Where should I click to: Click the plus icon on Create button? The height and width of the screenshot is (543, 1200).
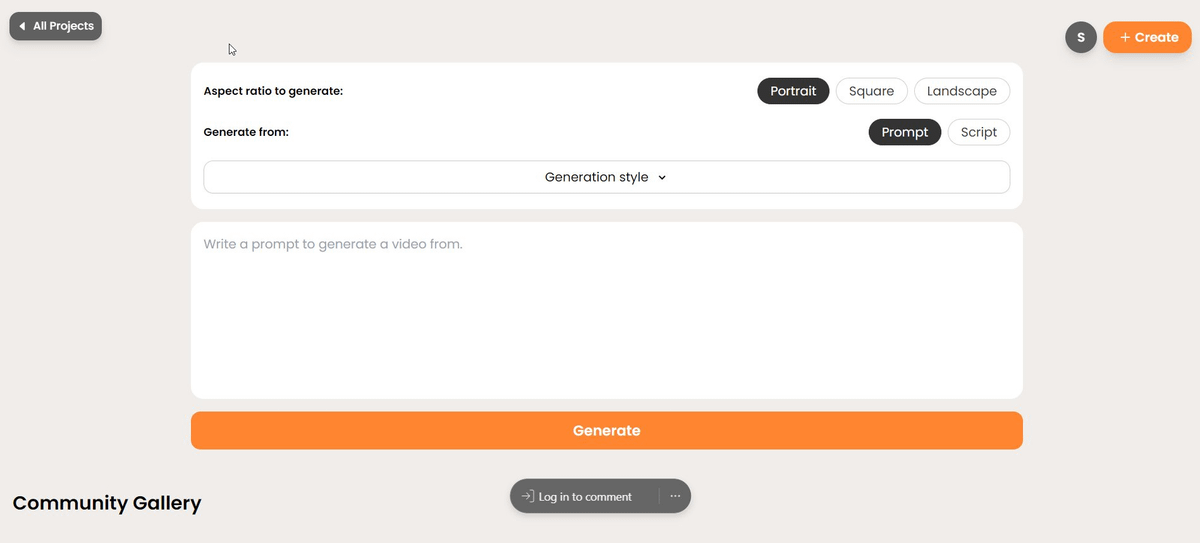1125,37
